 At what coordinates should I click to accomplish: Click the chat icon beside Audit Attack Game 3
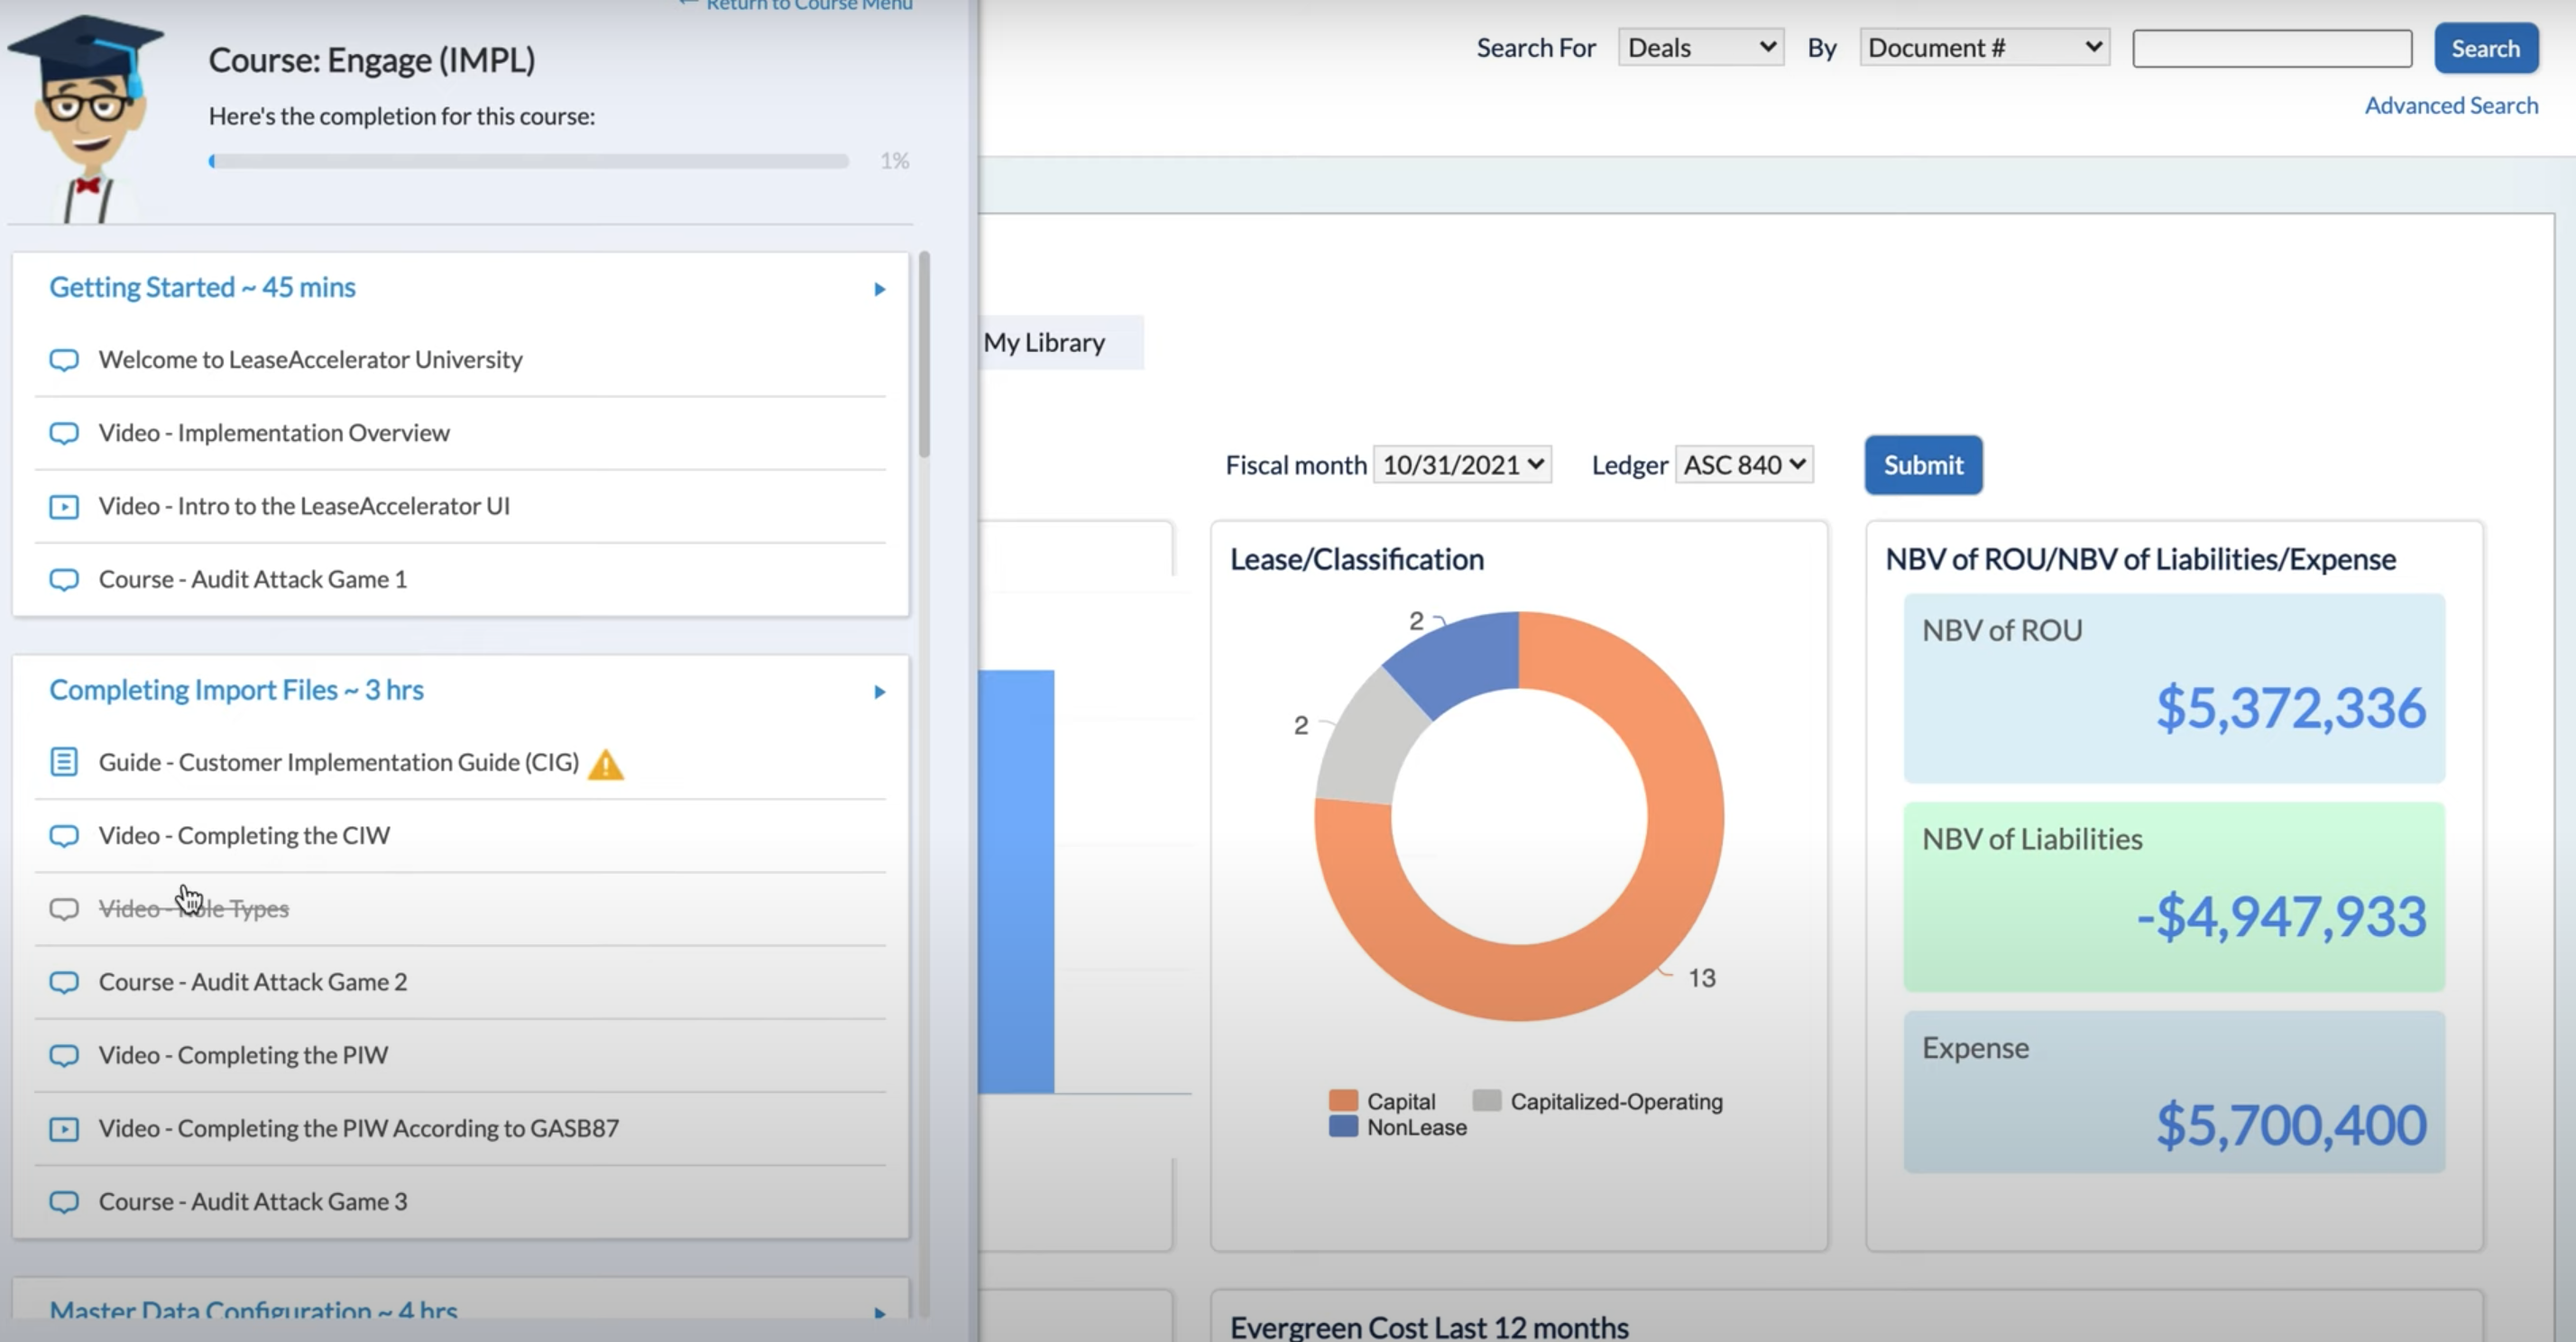64,1202
